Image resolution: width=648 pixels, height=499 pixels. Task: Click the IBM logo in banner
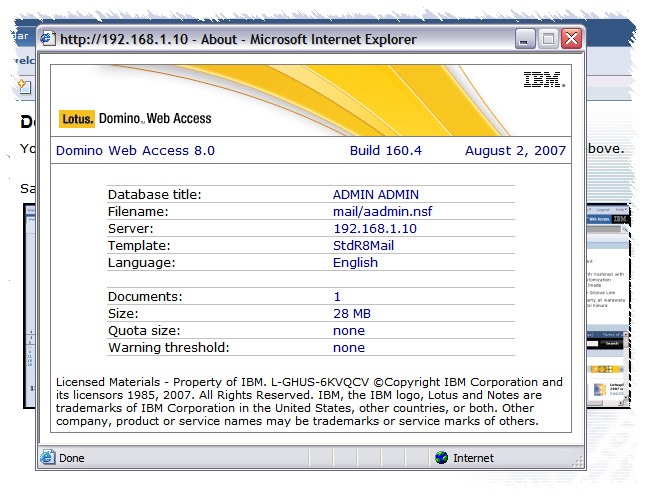(x=544, y=79)
